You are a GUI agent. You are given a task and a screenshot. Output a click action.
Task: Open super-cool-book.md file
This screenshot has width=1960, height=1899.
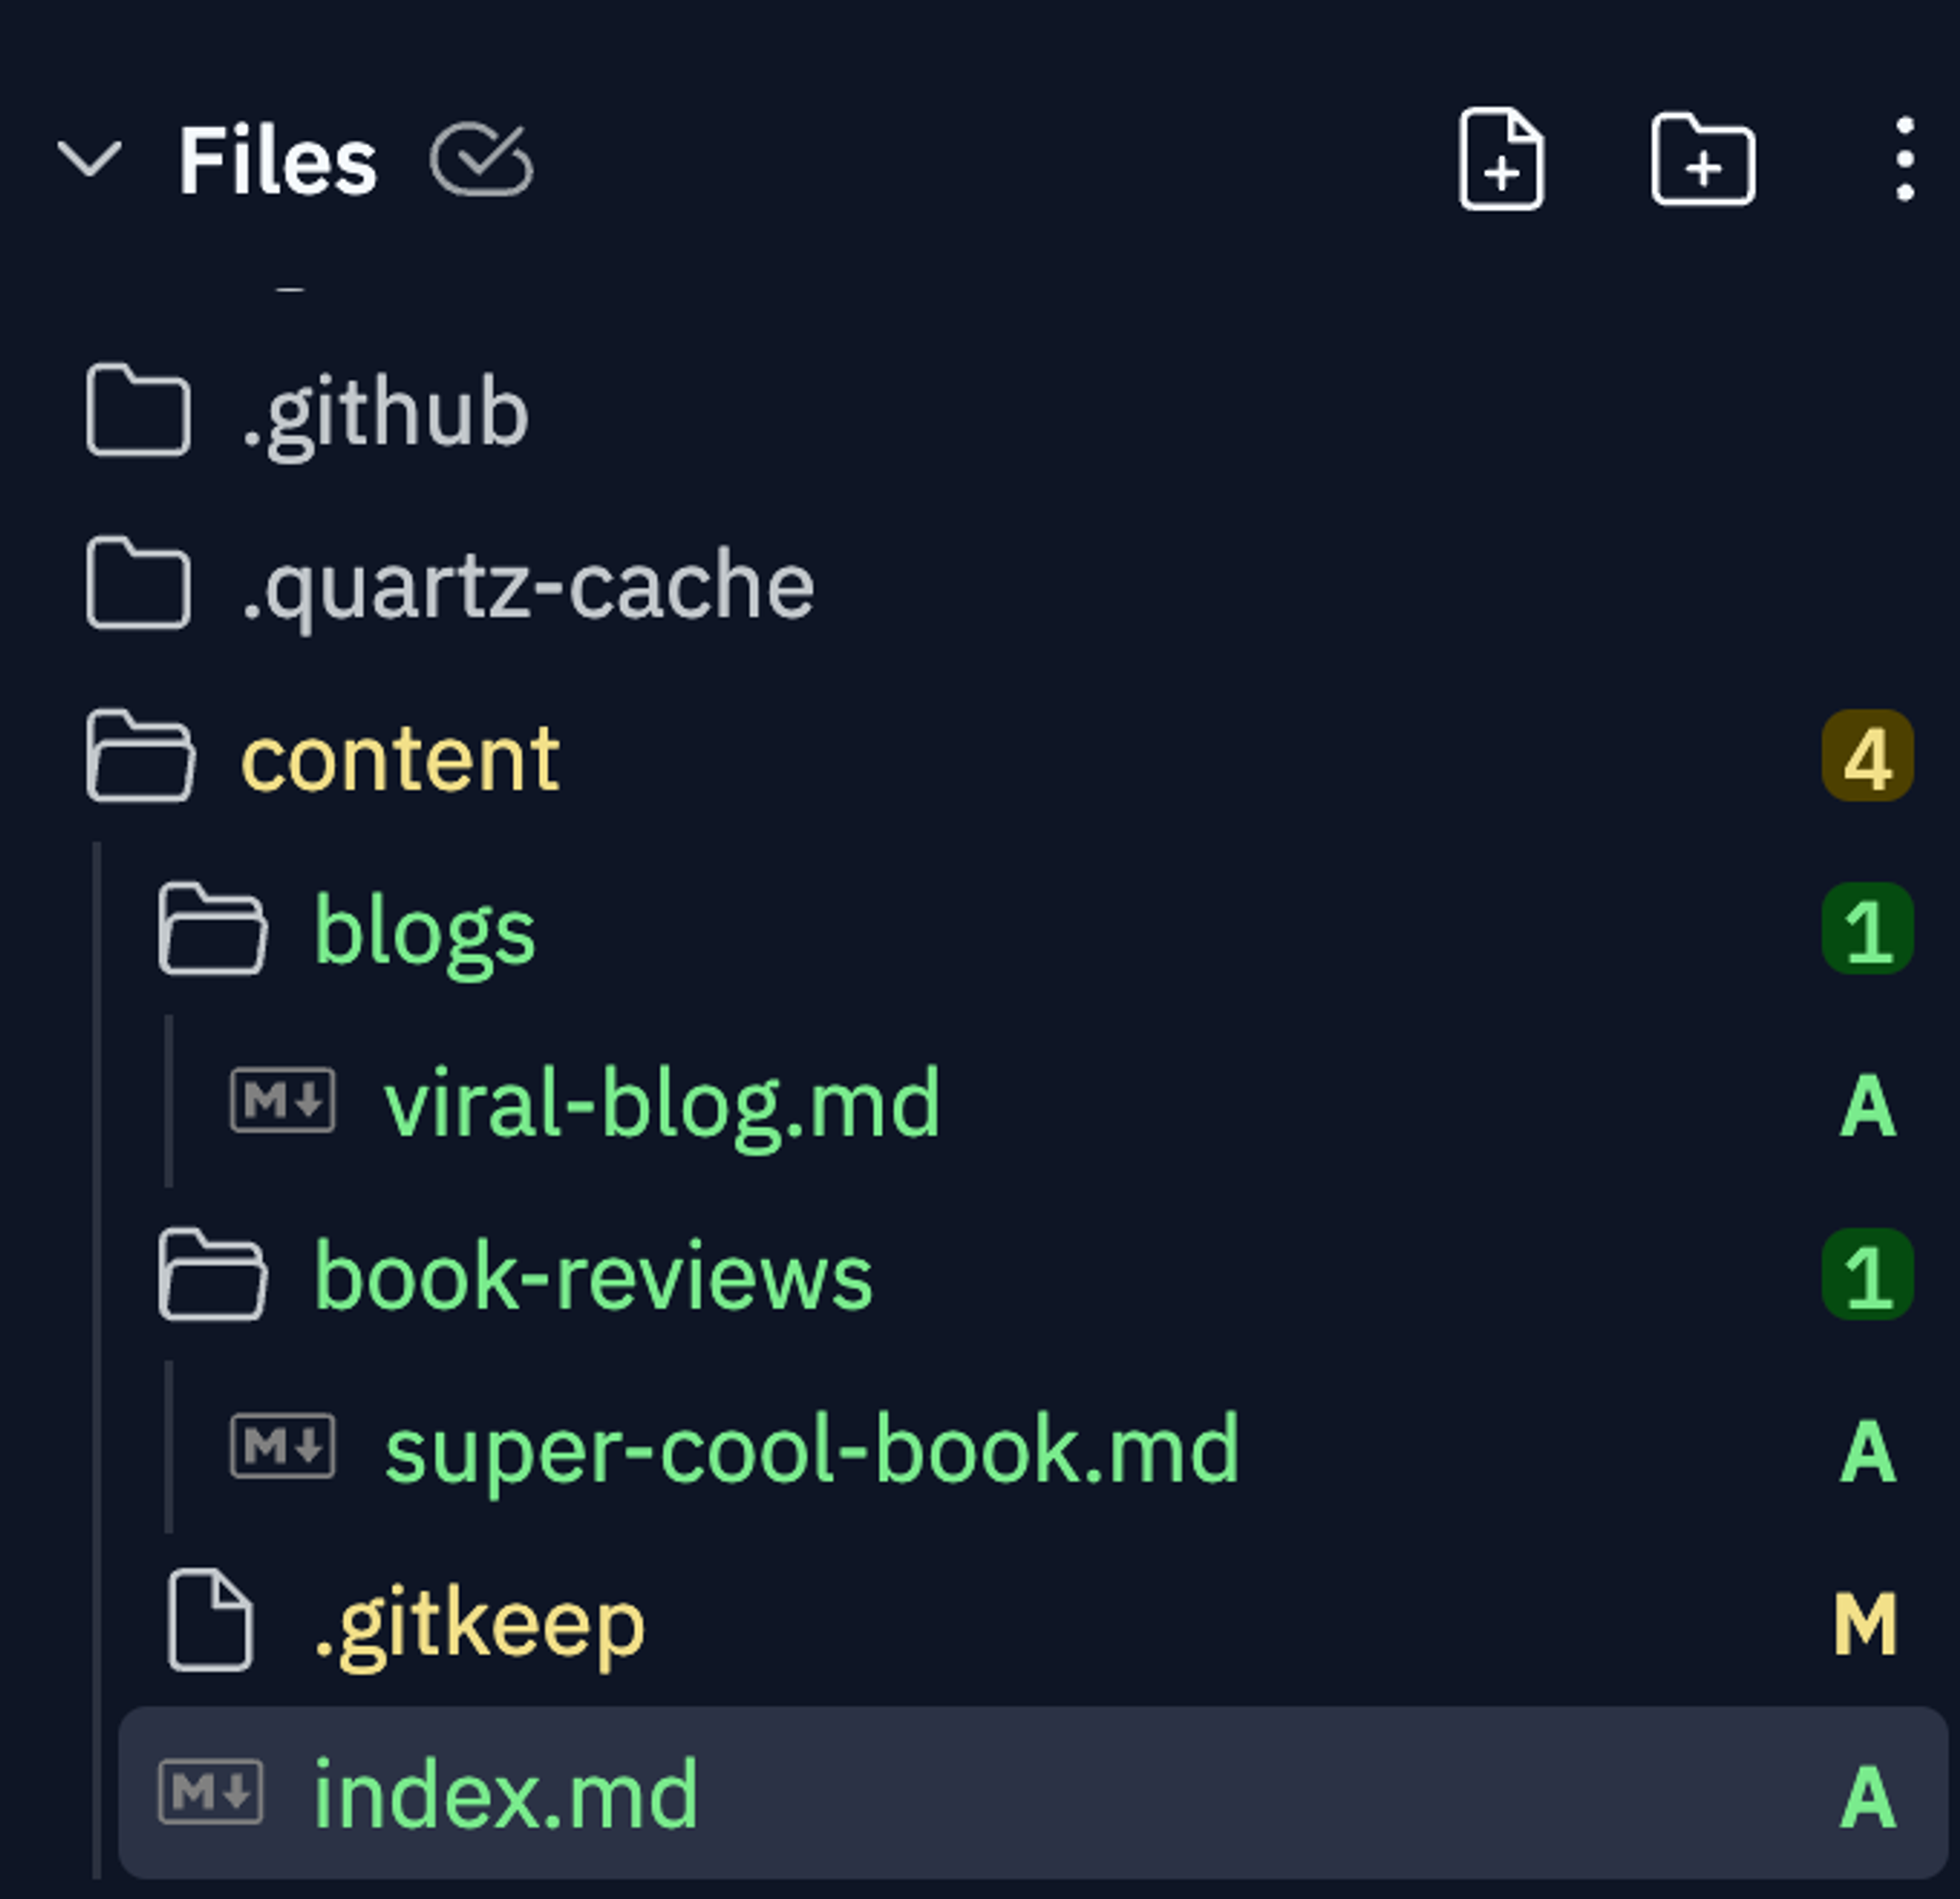(x=811, y=1449)
